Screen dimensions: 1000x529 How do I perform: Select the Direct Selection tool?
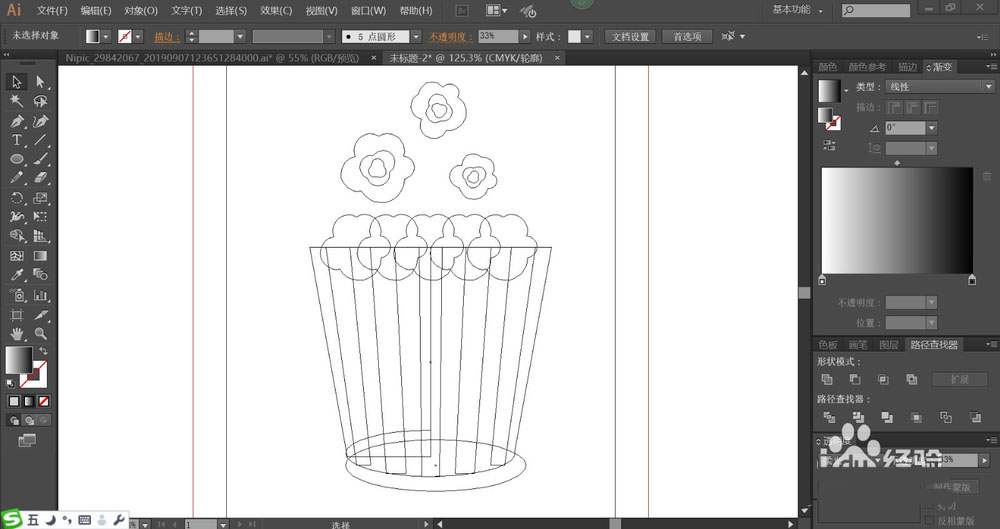tap(40, 82)
